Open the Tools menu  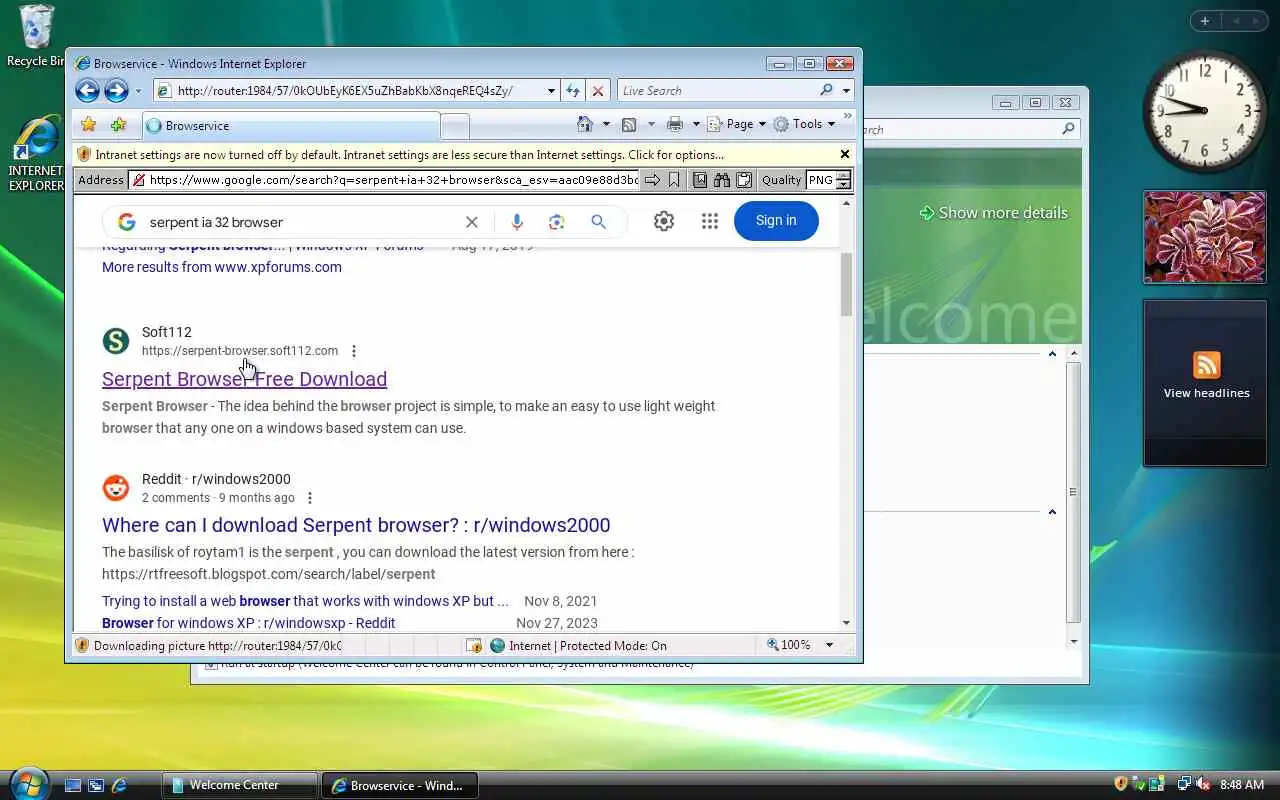804,124
